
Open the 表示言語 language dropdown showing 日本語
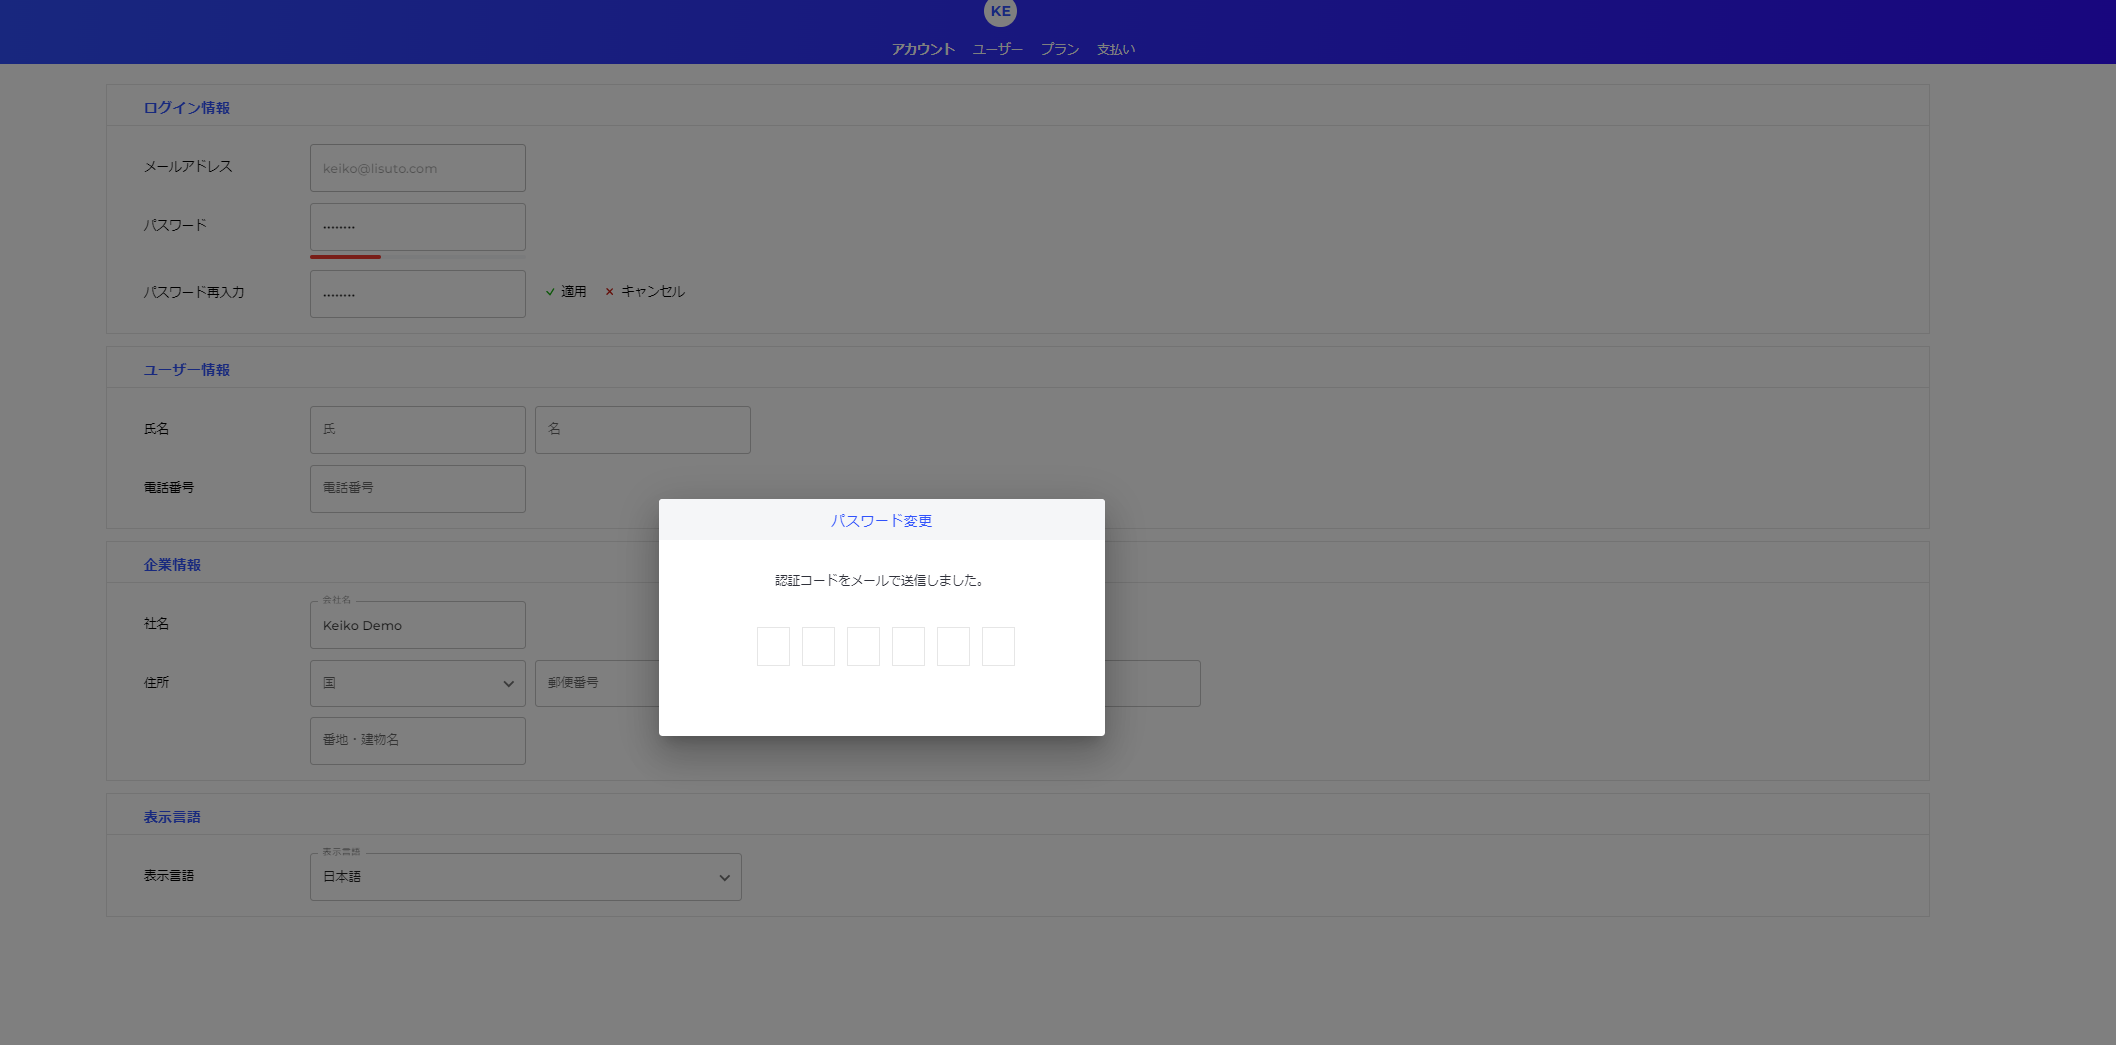(x=526, y=877)
